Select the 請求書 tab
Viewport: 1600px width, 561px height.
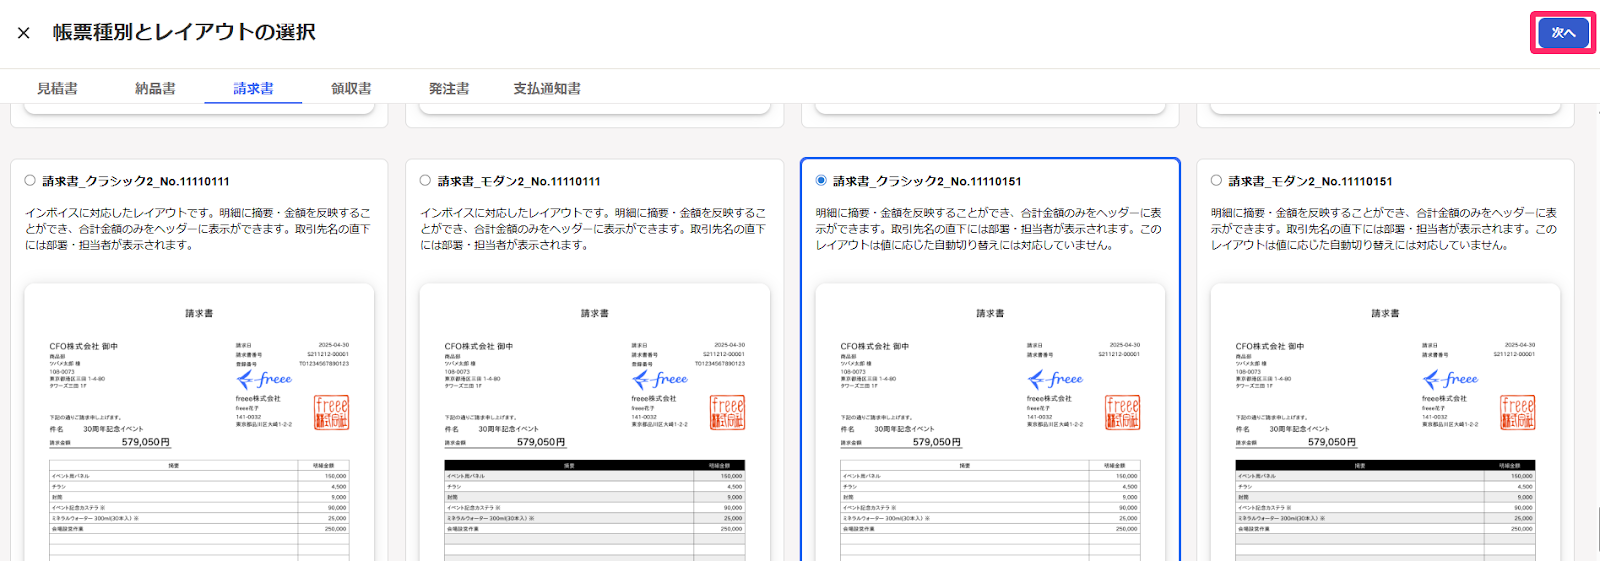[253, 88]
